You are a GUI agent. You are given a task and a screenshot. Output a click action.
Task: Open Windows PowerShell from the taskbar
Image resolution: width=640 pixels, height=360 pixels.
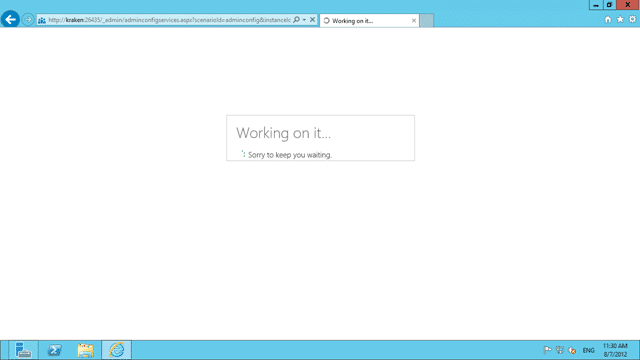[x=54, y=350]
